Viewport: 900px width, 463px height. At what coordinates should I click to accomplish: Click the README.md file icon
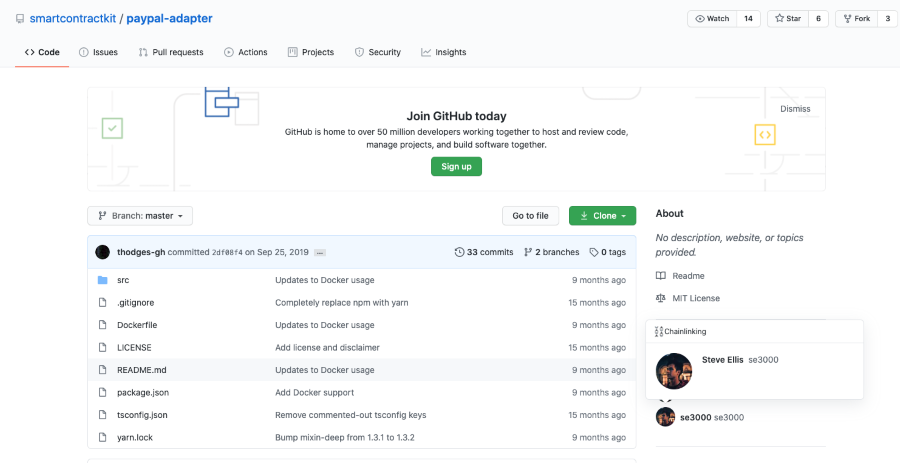[x=103, y=369]
